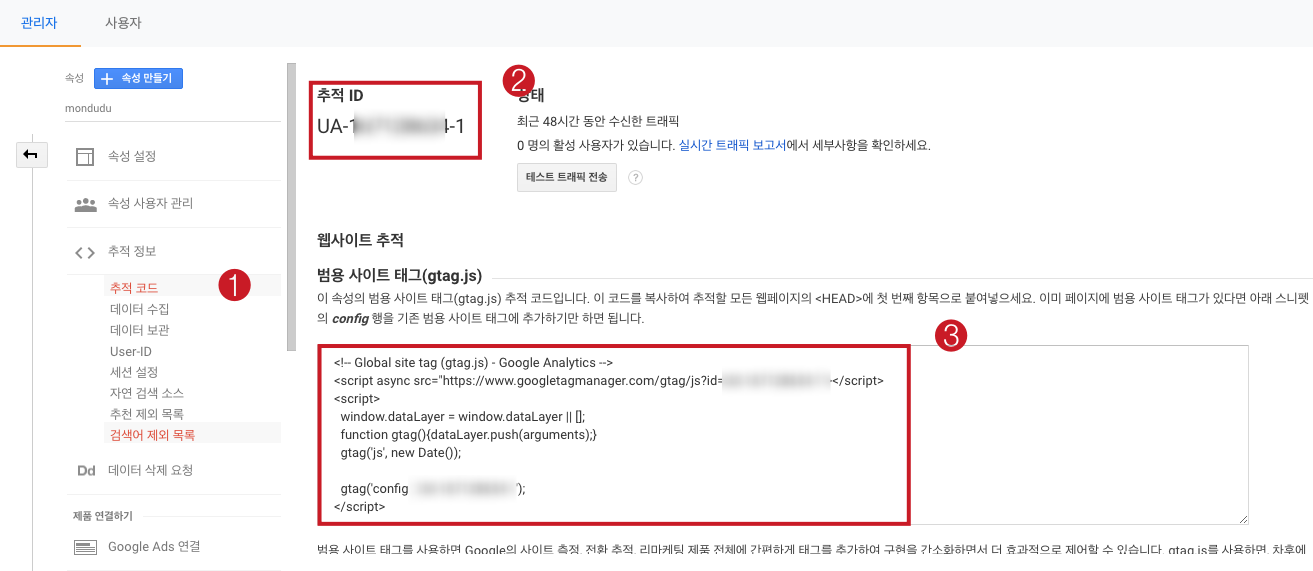
Task: Click the 테스트 트래픽 전송 button
Action: [566, 177]
